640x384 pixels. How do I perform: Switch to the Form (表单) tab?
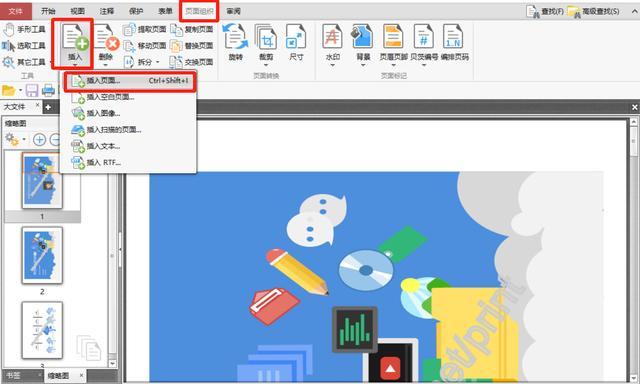pos(165,11)
